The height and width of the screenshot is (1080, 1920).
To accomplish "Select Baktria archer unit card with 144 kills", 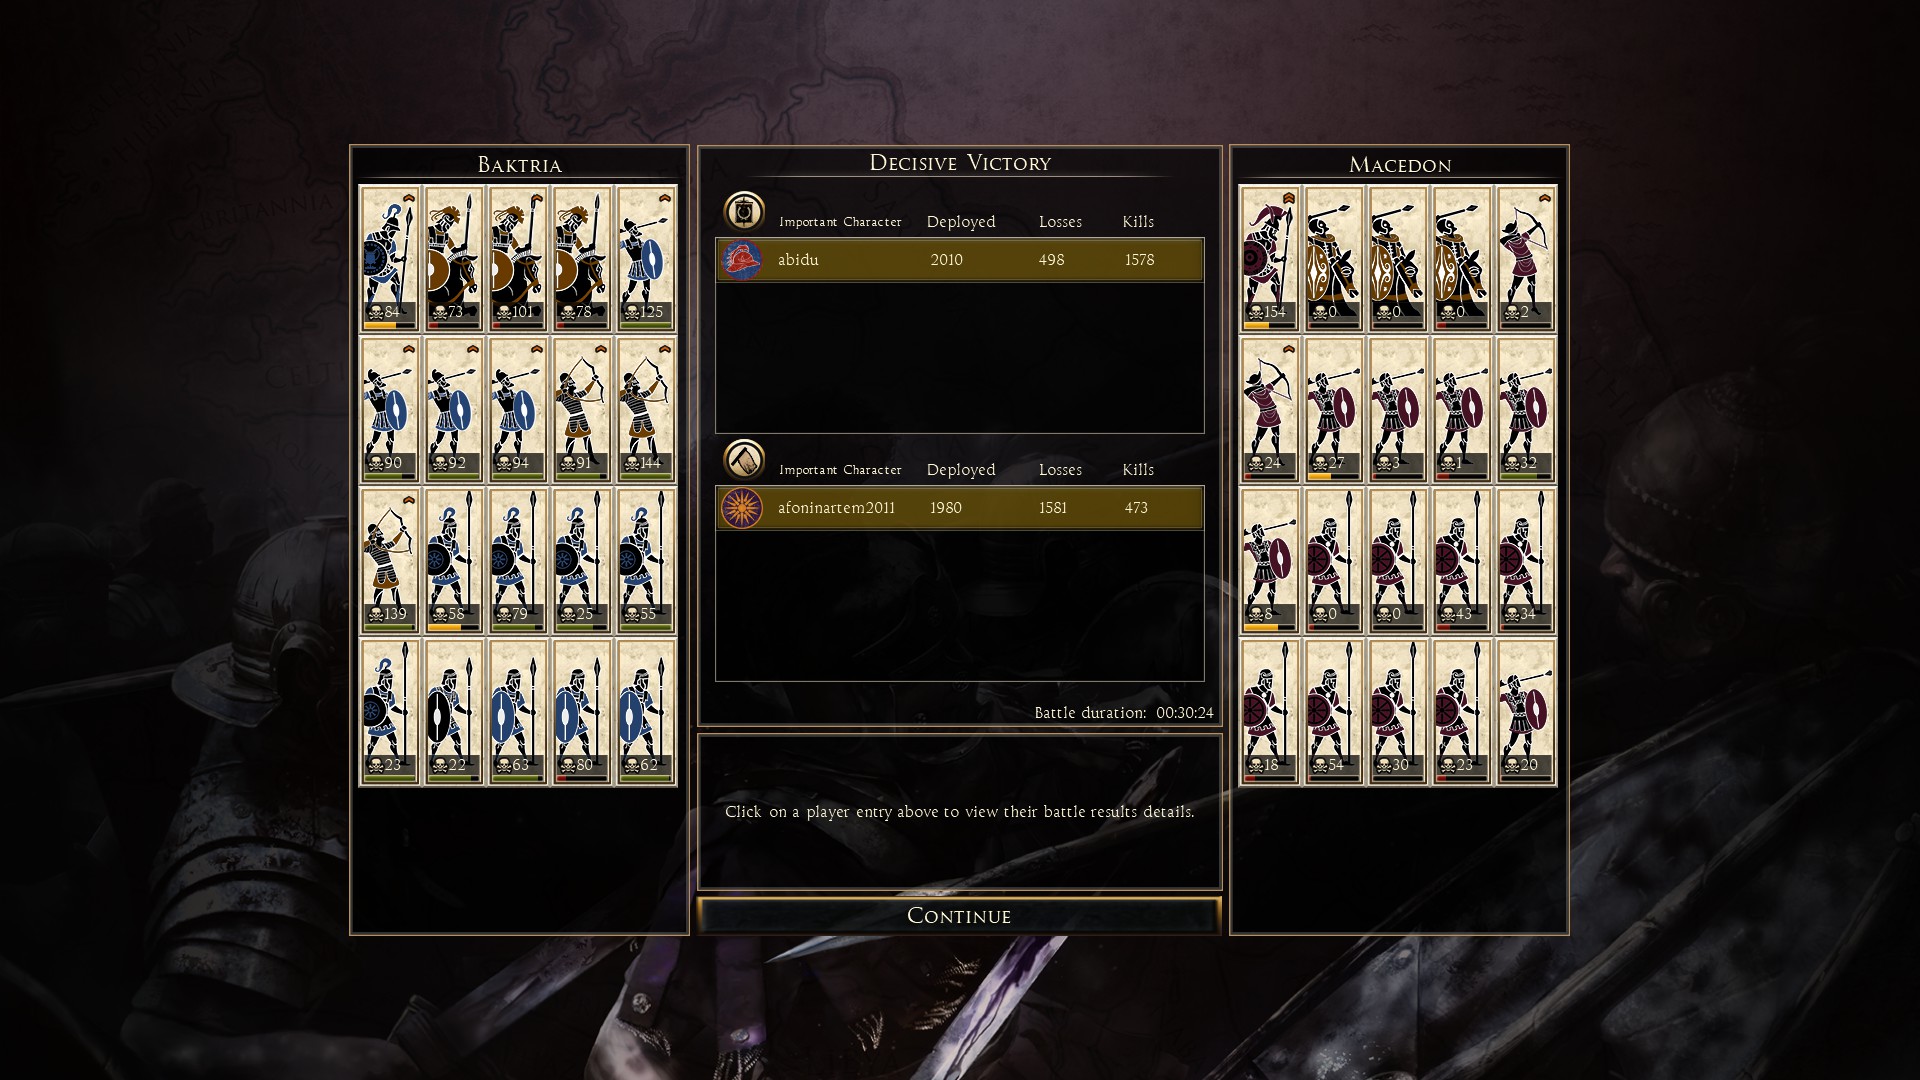I will click(x=646, y=409).
